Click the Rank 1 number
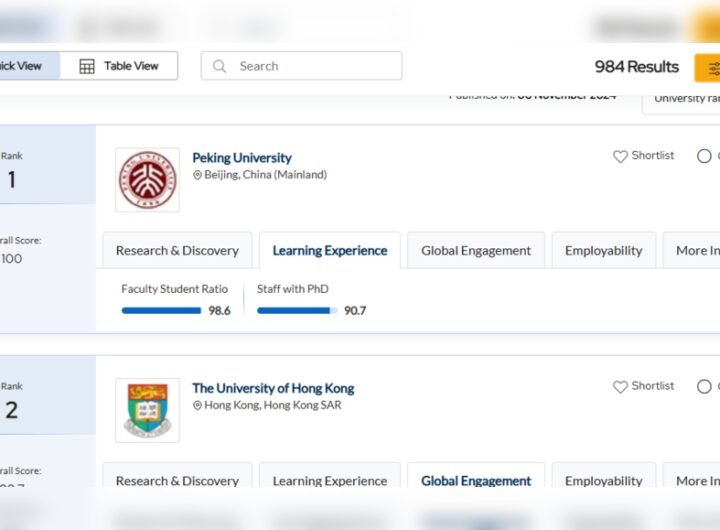Image resolution: width=720 pixels, height=530 pixels. [12, 180]
